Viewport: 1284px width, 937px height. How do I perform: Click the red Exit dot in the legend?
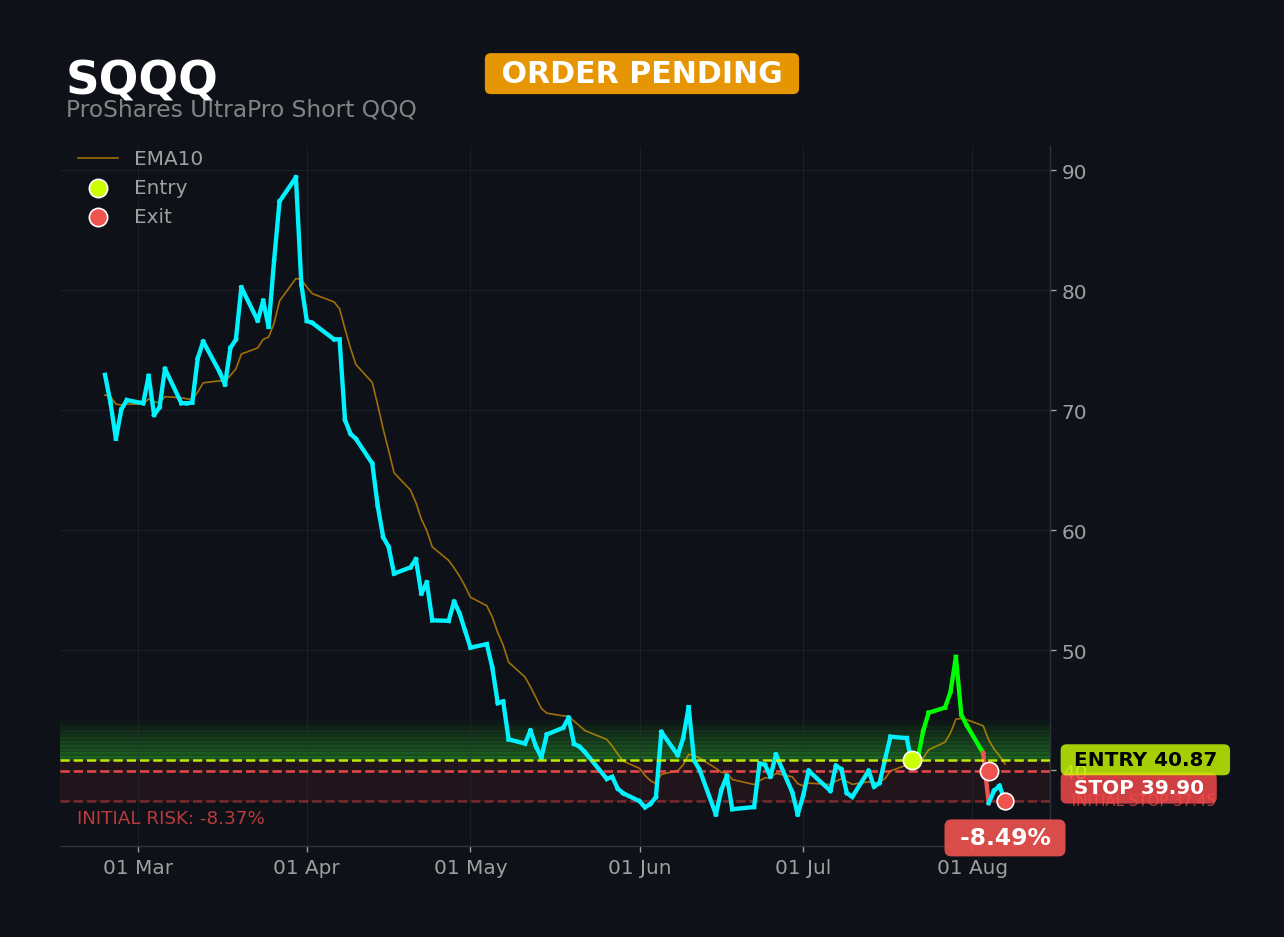pyautogui.click(x=98, y=217)
